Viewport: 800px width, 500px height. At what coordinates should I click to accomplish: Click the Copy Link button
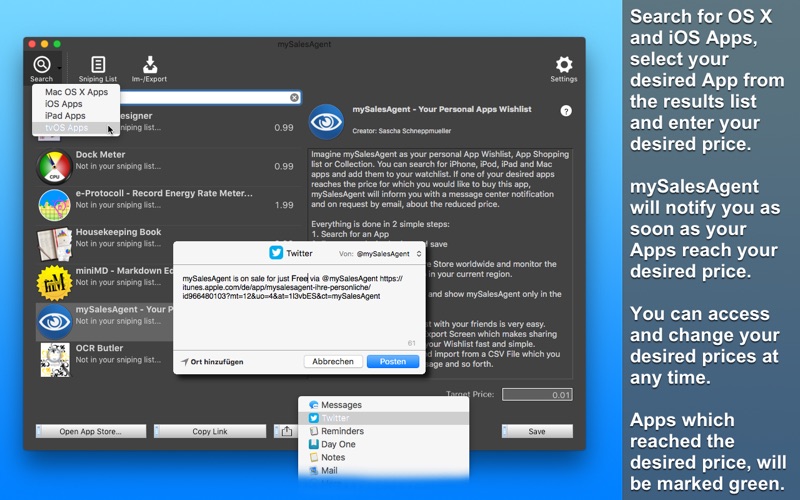(210, 431)
